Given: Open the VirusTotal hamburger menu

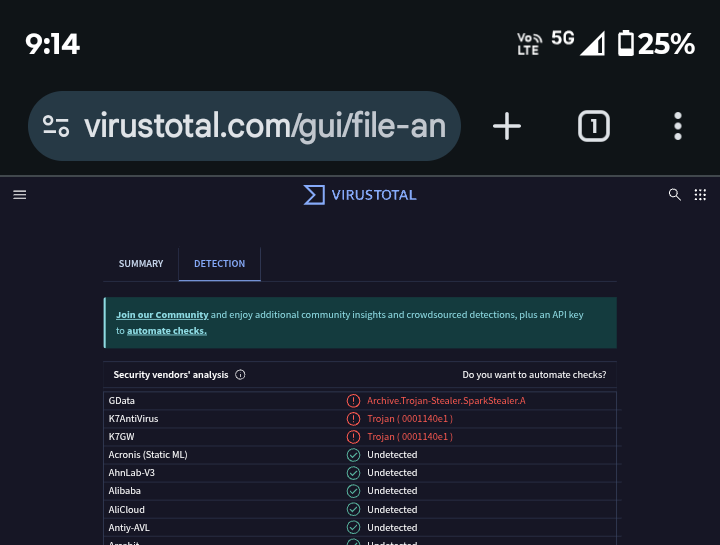Looking at the screenshot, I should (19, 195).
